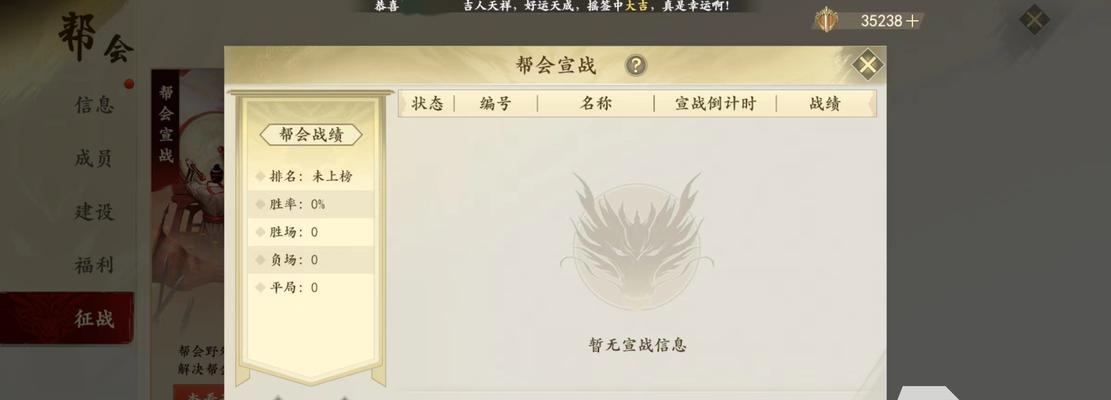Image resolution: width=1111 pixels, height=400 pixels.
Task: Select the 宣战倒计时 column header
Action: pyautogui.click(x=715, y=103)
